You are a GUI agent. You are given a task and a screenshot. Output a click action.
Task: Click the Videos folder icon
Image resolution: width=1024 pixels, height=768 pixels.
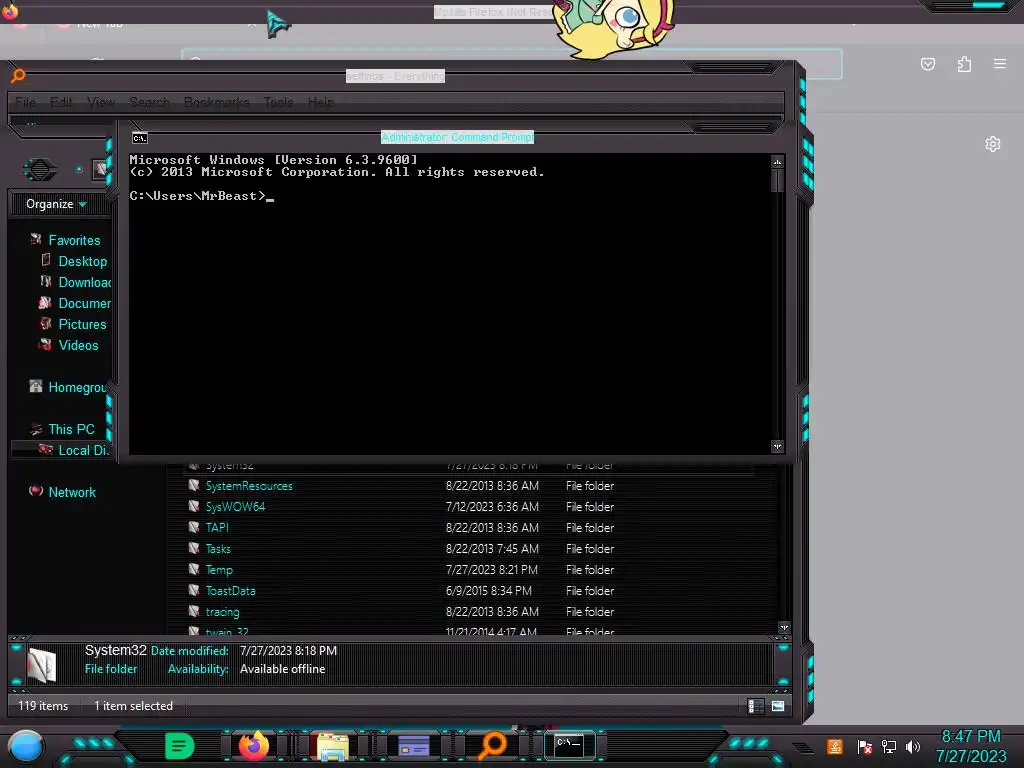coord(45,344)
